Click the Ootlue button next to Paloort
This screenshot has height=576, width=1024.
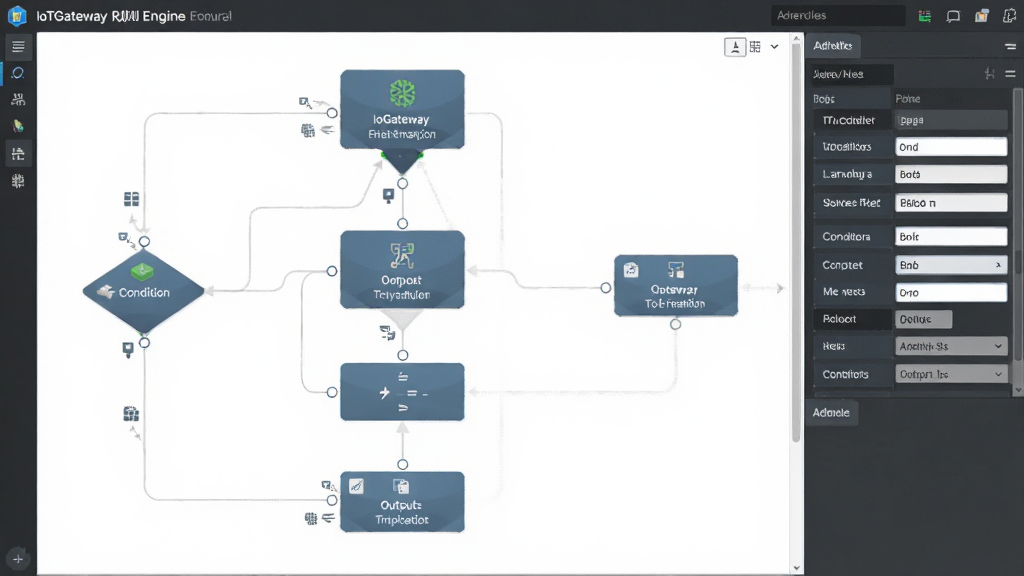(x=923, y=319)
